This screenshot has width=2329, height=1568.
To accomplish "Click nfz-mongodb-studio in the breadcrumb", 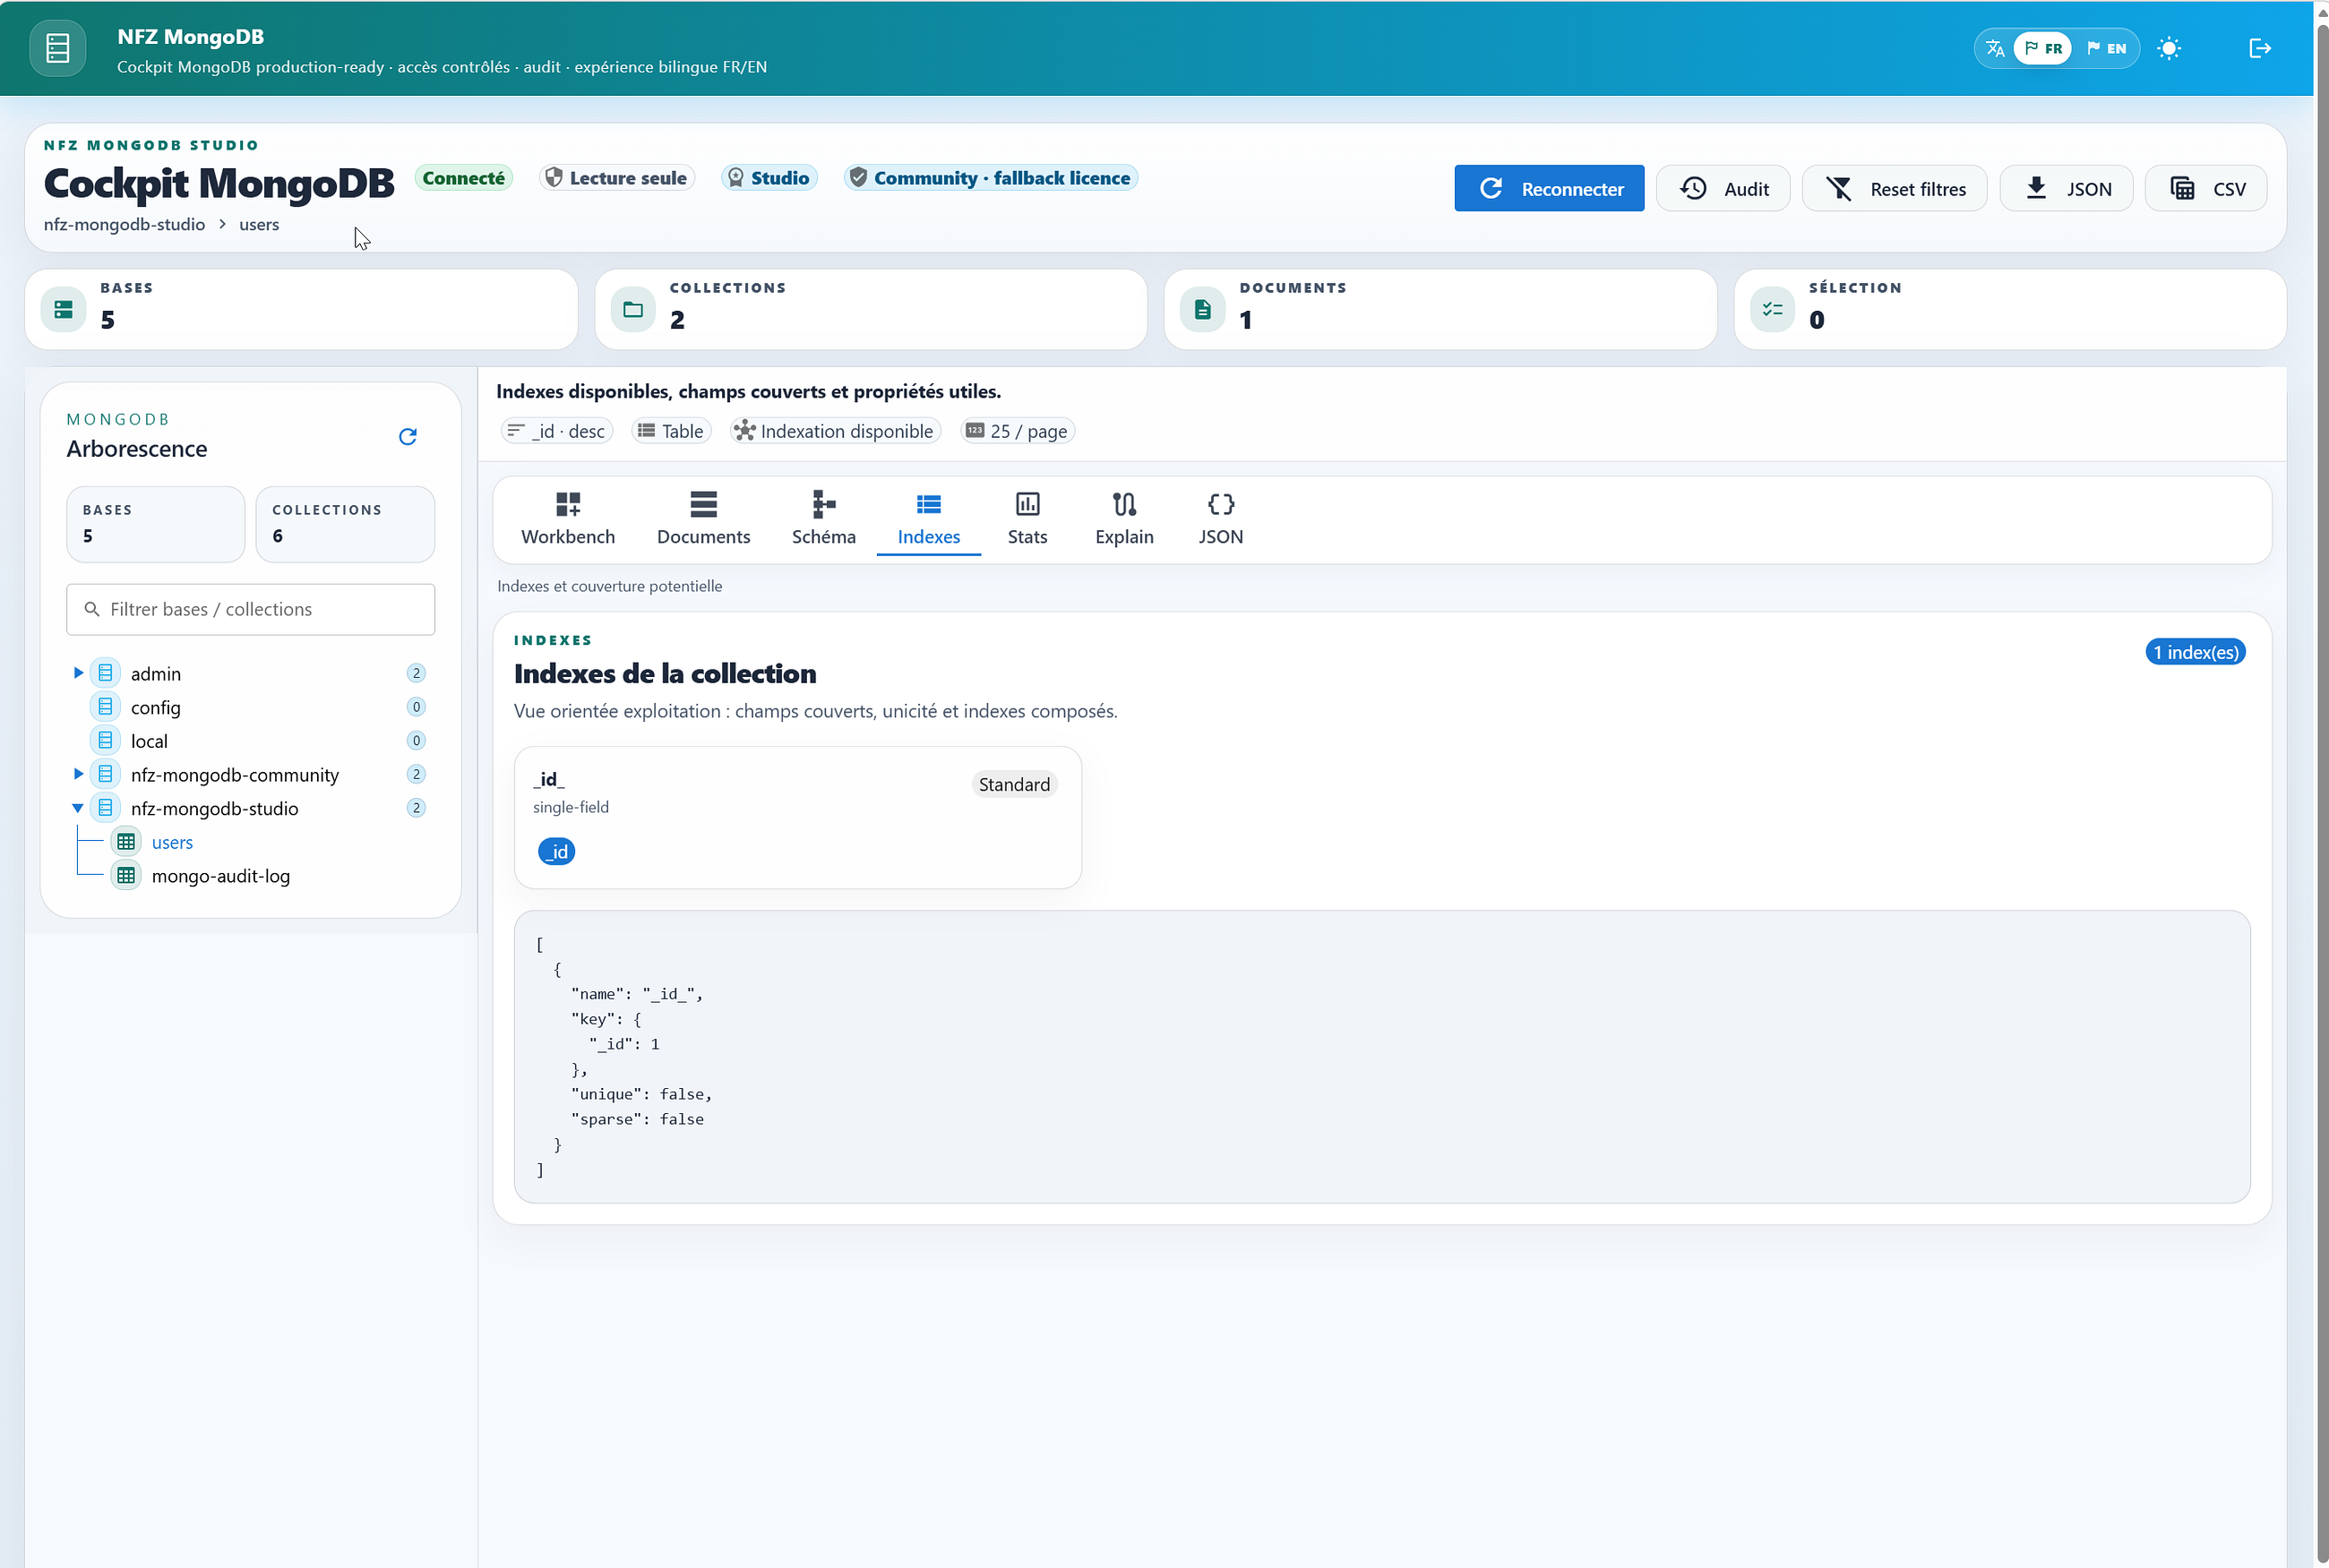I will tap(124, 224).
